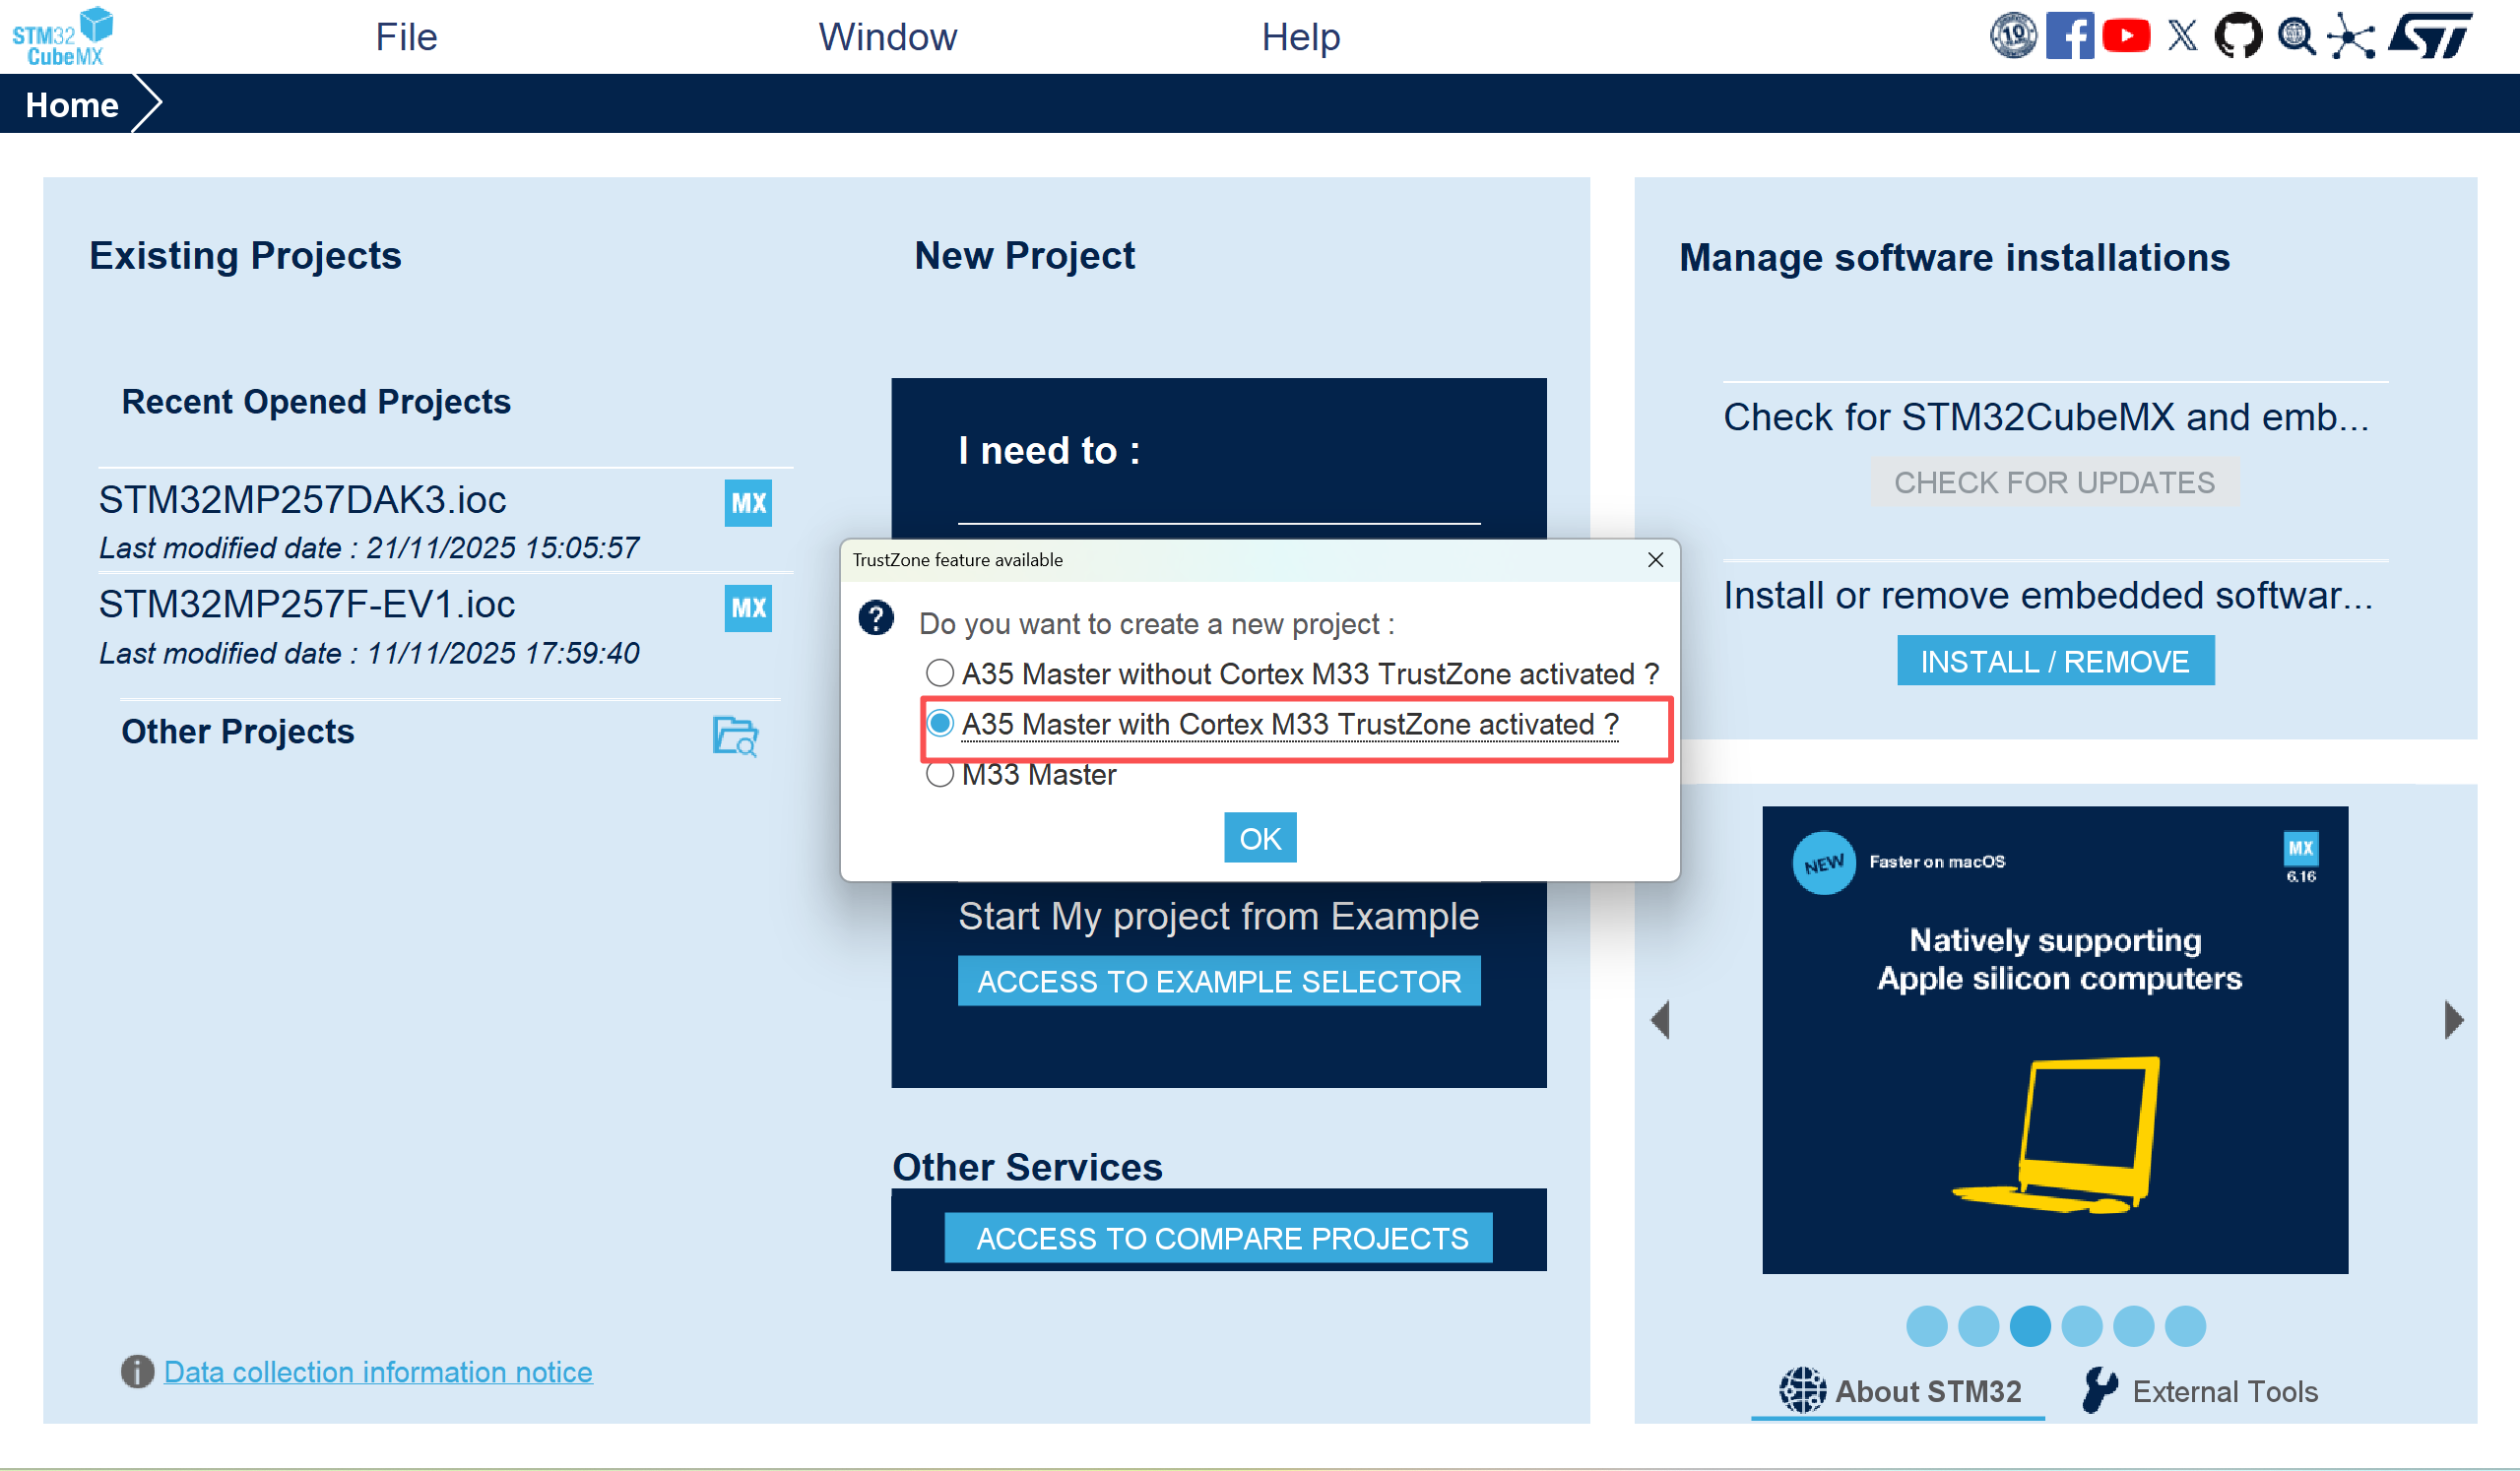Select A35 Master with TrustZone activated
This screenshot has width=2520, height=1471.
pyautogui.click(x=939, y=723)
